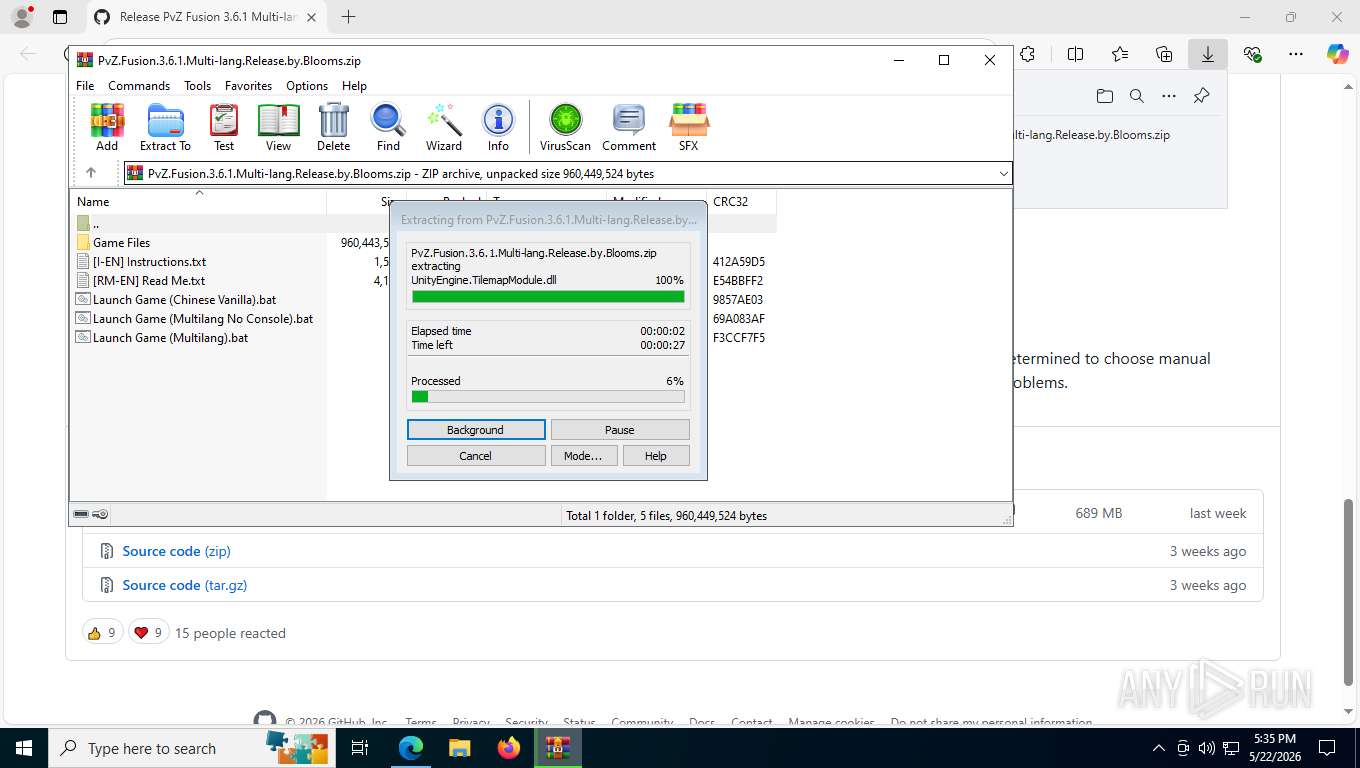Click the Delete trash can icon

[333, 127]
